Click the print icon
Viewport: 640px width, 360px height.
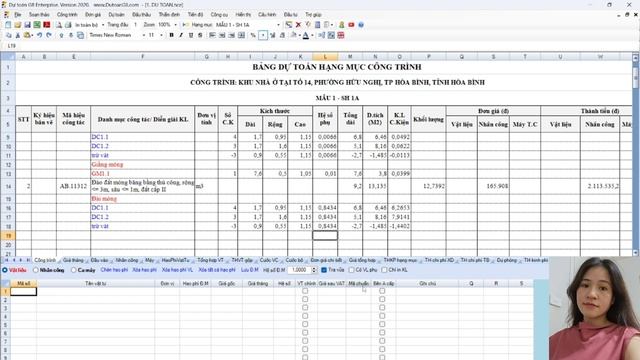tap(68, 25)
